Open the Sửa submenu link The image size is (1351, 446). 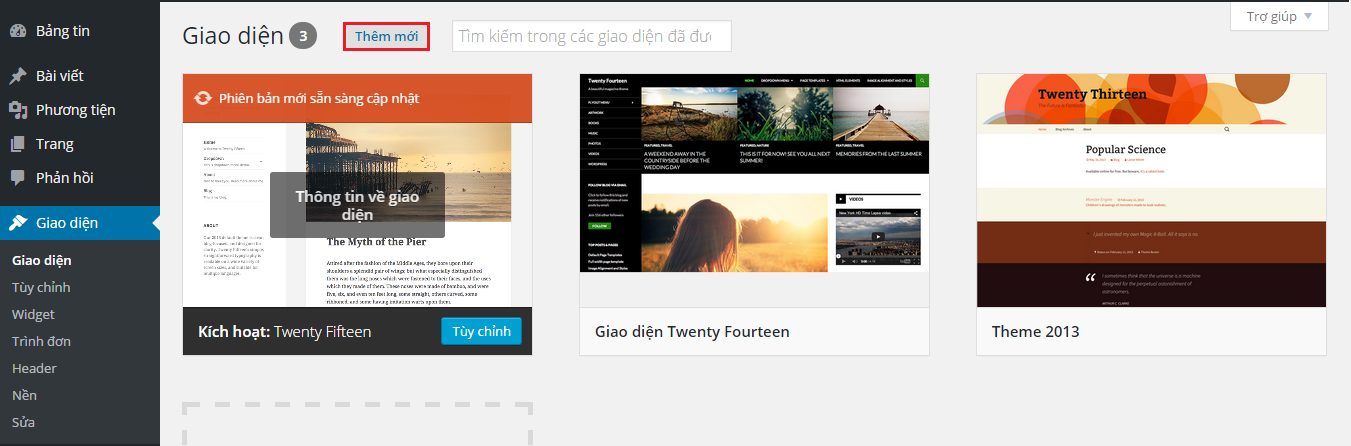pos(23,422)
